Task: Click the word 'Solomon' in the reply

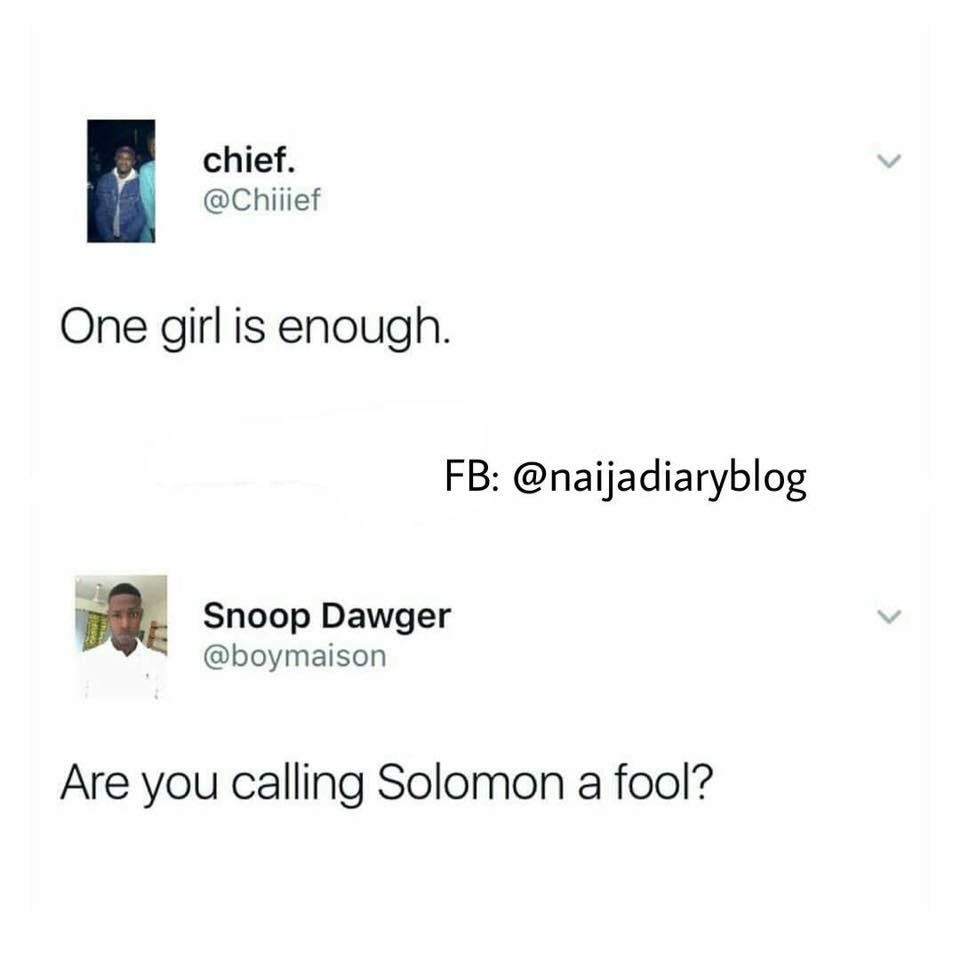Action: pyautogui.click(x=470, y=782)
